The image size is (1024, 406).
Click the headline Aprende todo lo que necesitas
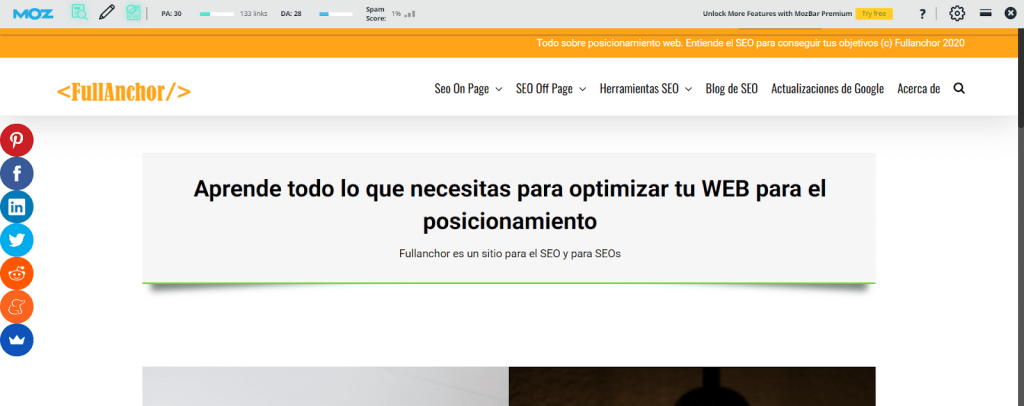point(509,205)
